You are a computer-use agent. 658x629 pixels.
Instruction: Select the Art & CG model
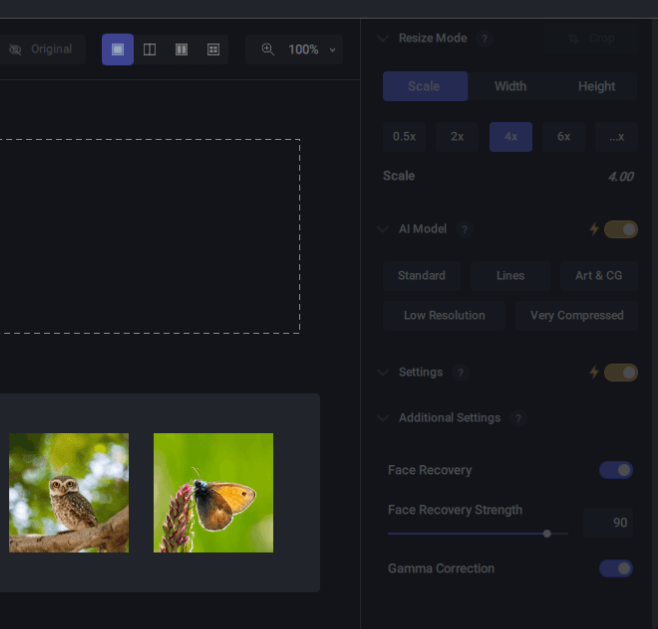click(x=598, y=275)
